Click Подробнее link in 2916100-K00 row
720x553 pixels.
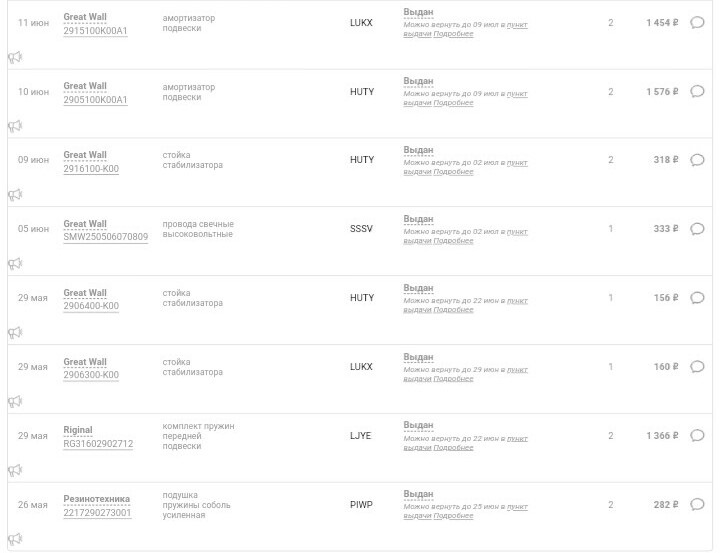[453, 172]
